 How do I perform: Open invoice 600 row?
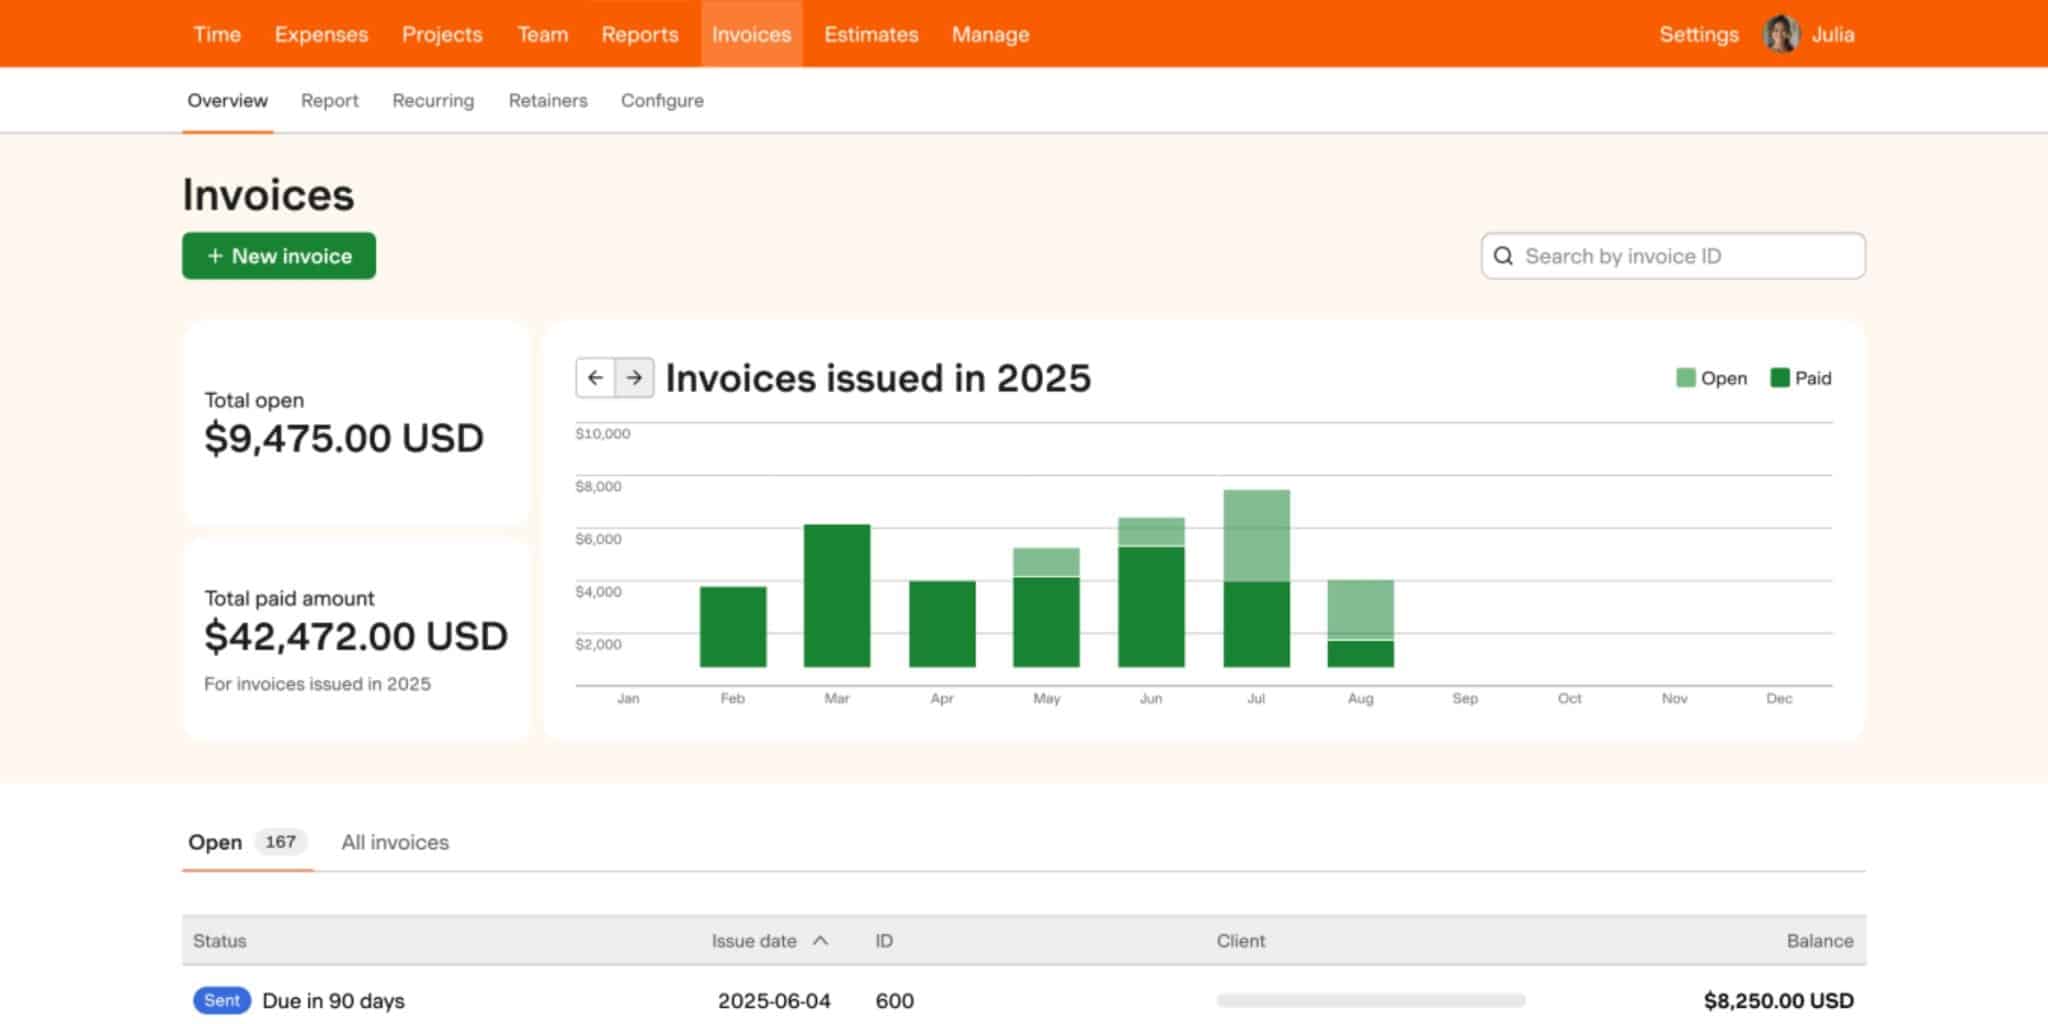[x=894, y=1000]
